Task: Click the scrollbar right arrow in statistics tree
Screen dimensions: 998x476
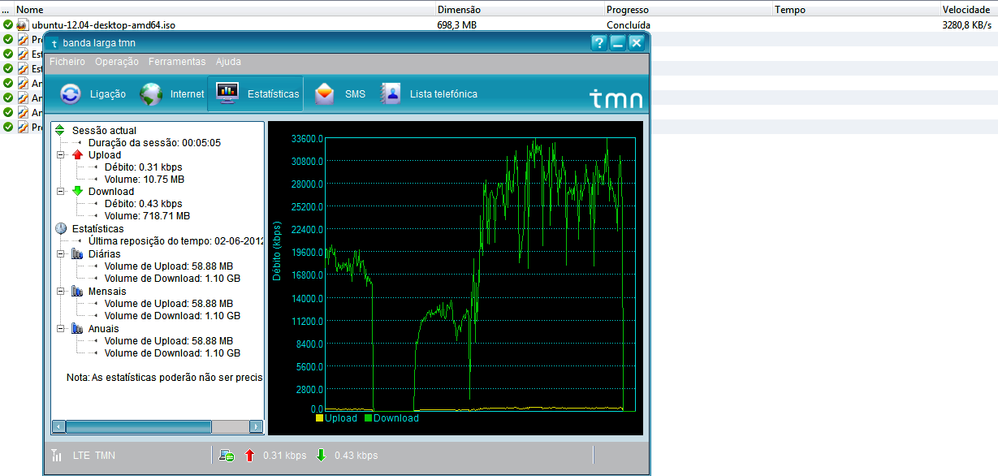Action: (256, 426)
